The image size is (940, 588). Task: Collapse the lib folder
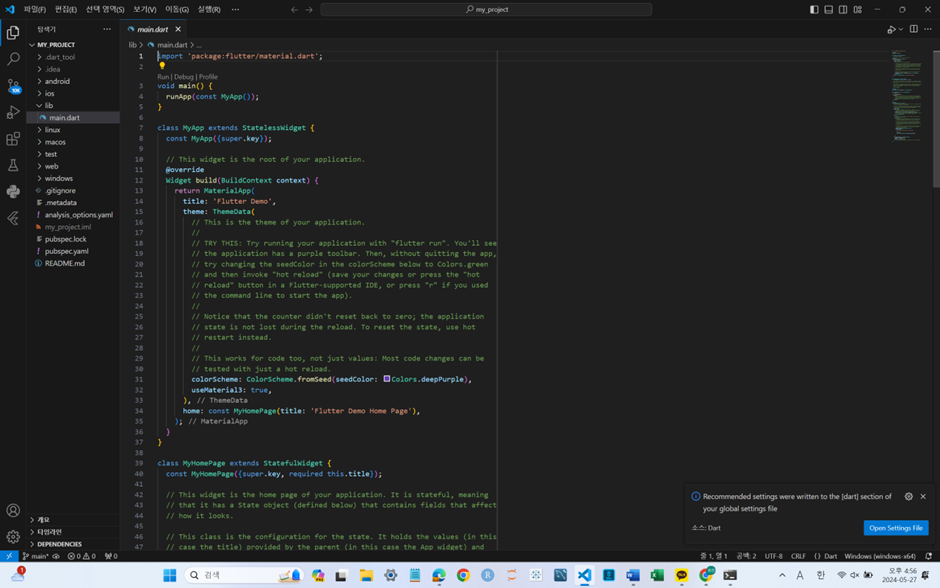(48, 107)
